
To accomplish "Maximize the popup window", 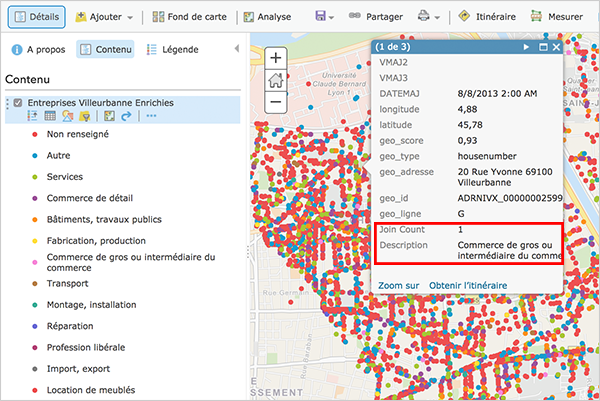I will coord(543,47).
